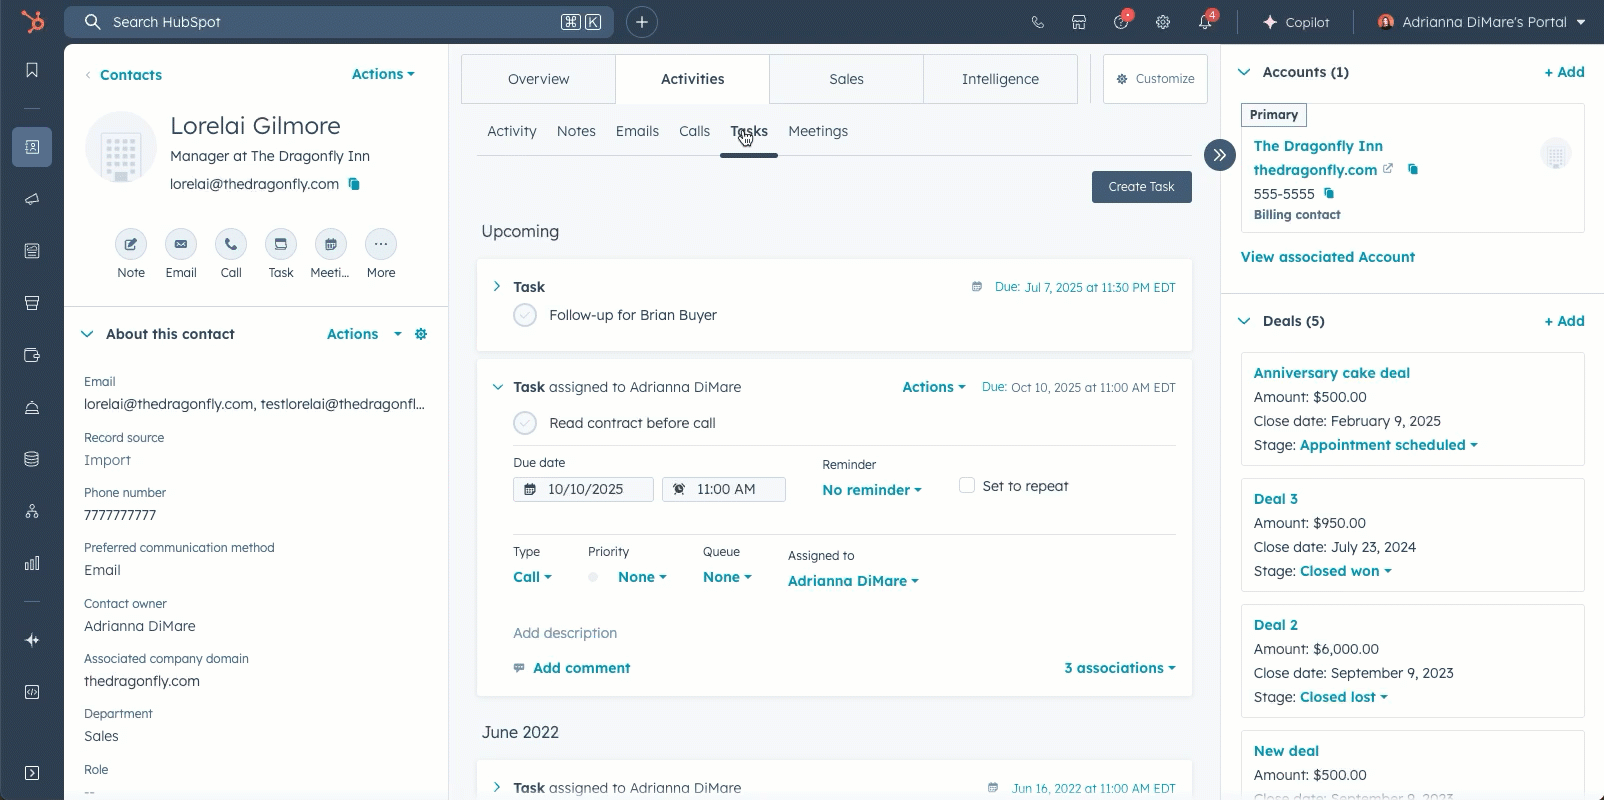The width and height of the screenshot is (1604, 800).
Task: Click the Call icon button for Lorelai
Action: click(x=231, y=245)
